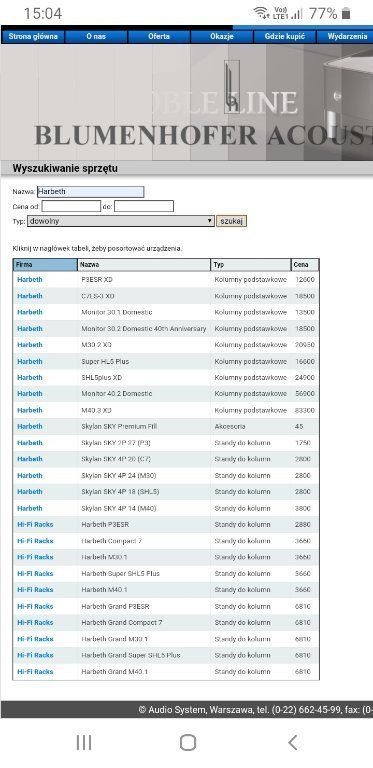Screen dimensions: 373x768
Task: Sort the table by Cena header
Action: (305, 264)
